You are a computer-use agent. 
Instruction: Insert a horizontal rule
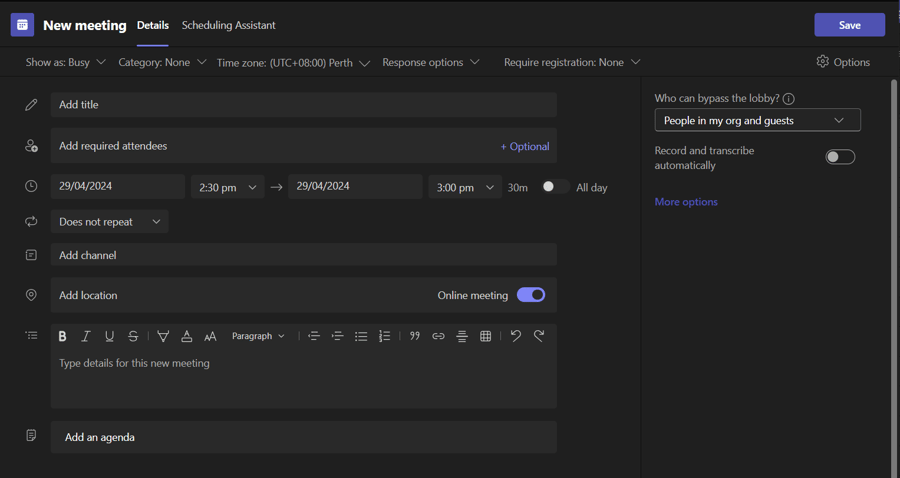462,336
